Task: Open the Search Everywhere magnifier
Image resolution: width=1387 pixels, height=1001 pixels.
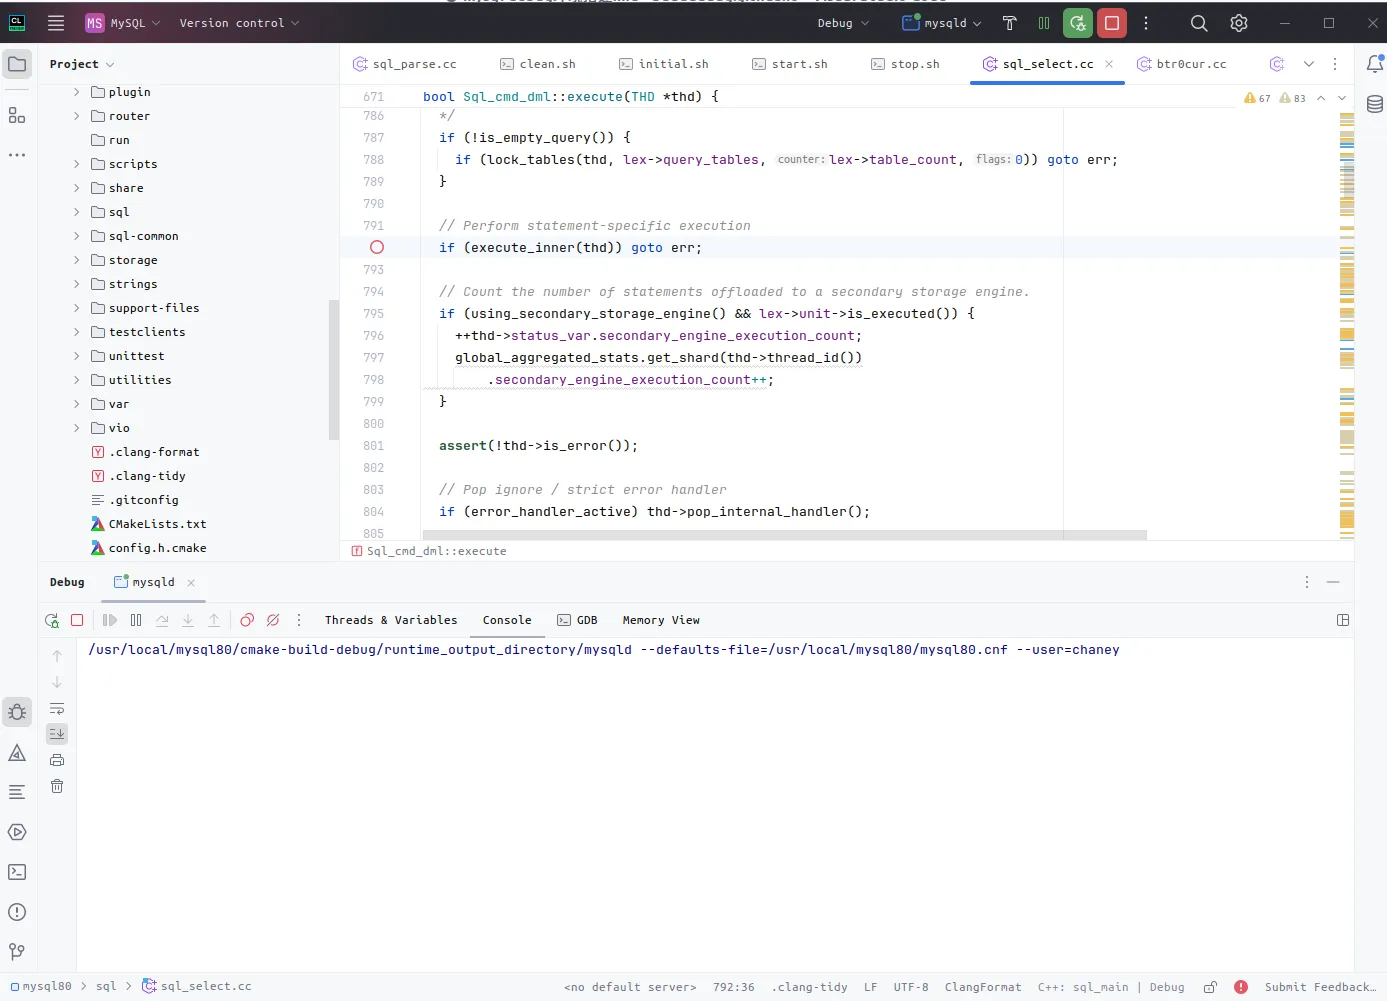Action: pos(1199,23)
